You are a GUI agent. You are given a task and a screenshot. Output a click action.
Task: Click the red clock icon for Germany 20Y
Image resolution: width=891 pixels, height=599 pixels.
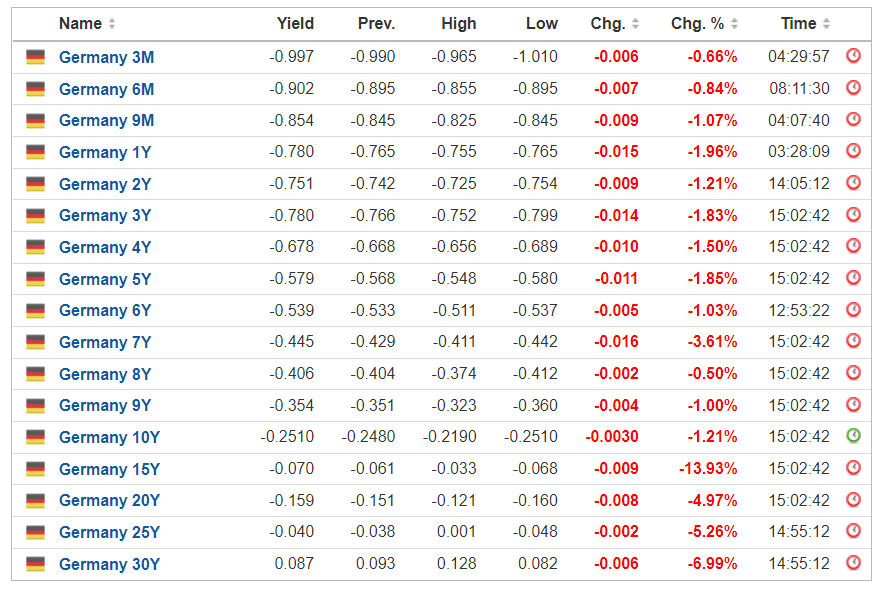pos(853,499)
